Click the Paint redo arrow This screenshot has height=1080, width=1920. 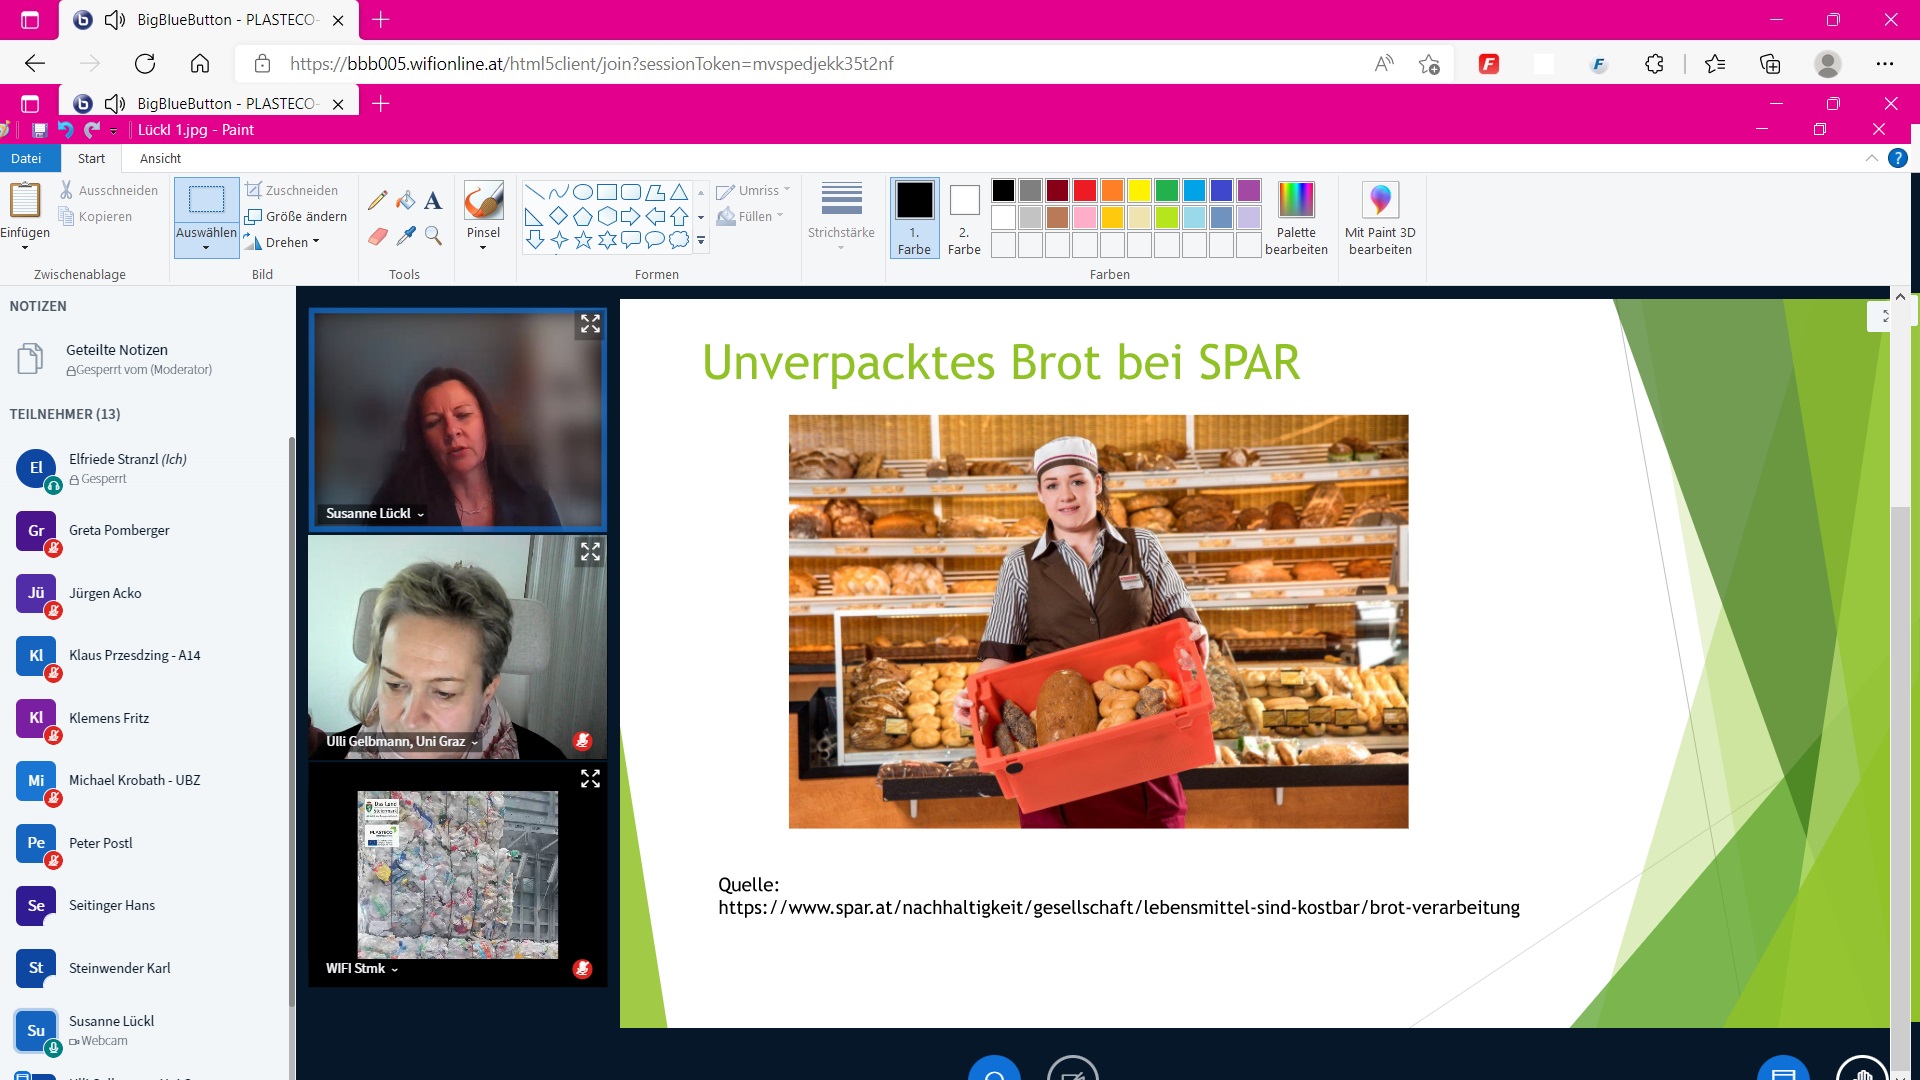click(92, 130)
